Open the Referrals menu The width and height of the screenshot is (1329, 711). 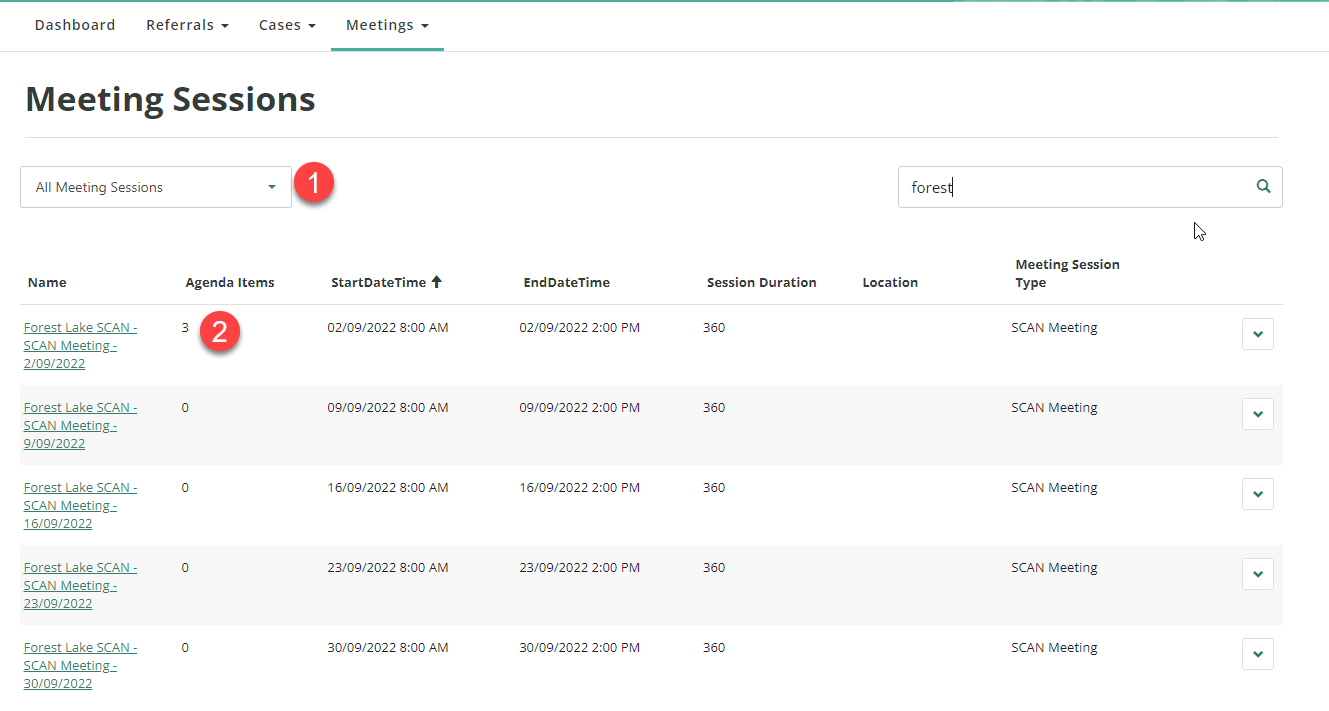187,25
